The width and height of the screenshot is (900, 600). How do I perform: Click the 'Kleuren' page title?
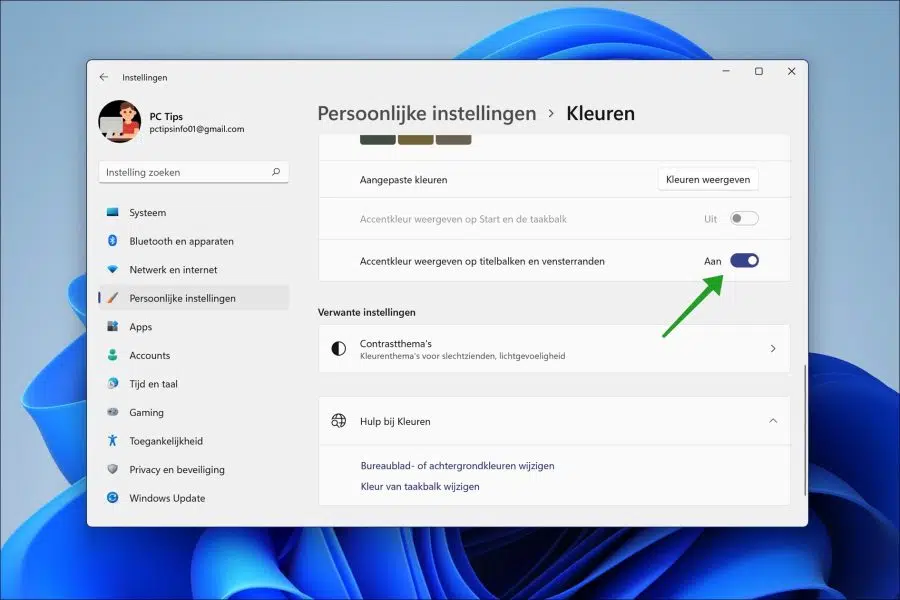click(600, 113)
